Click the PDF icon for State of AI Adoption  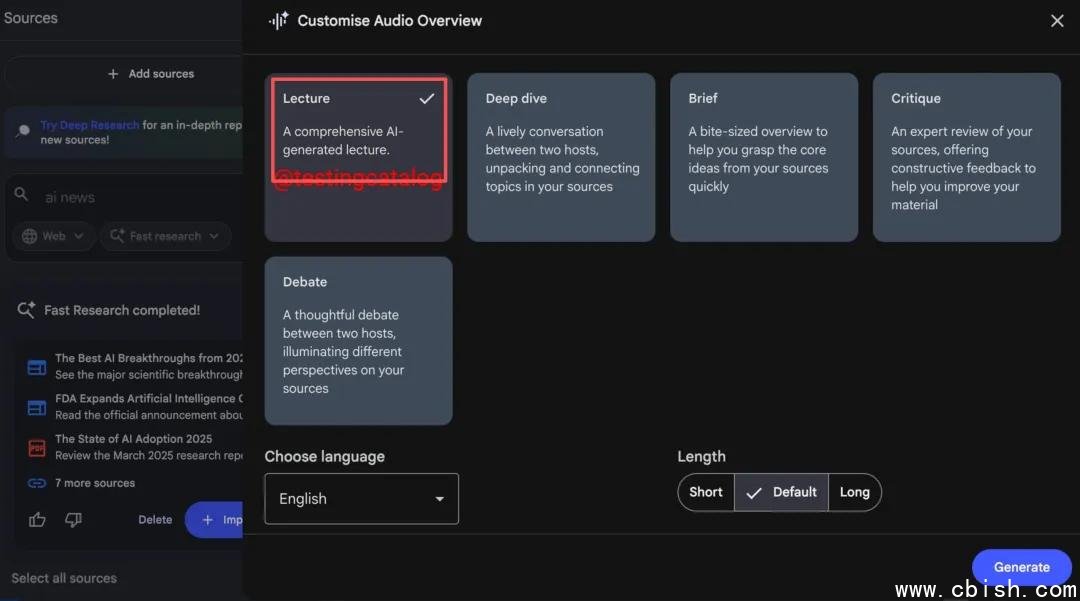click(x=37, y=448)
